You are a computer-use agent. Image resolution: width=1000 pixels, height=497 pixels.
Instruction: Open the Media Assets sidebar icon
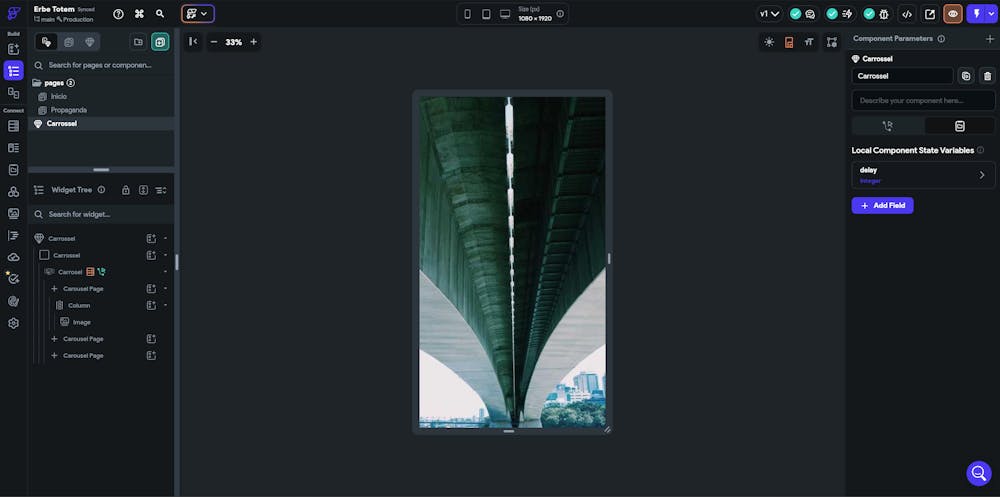13,214
